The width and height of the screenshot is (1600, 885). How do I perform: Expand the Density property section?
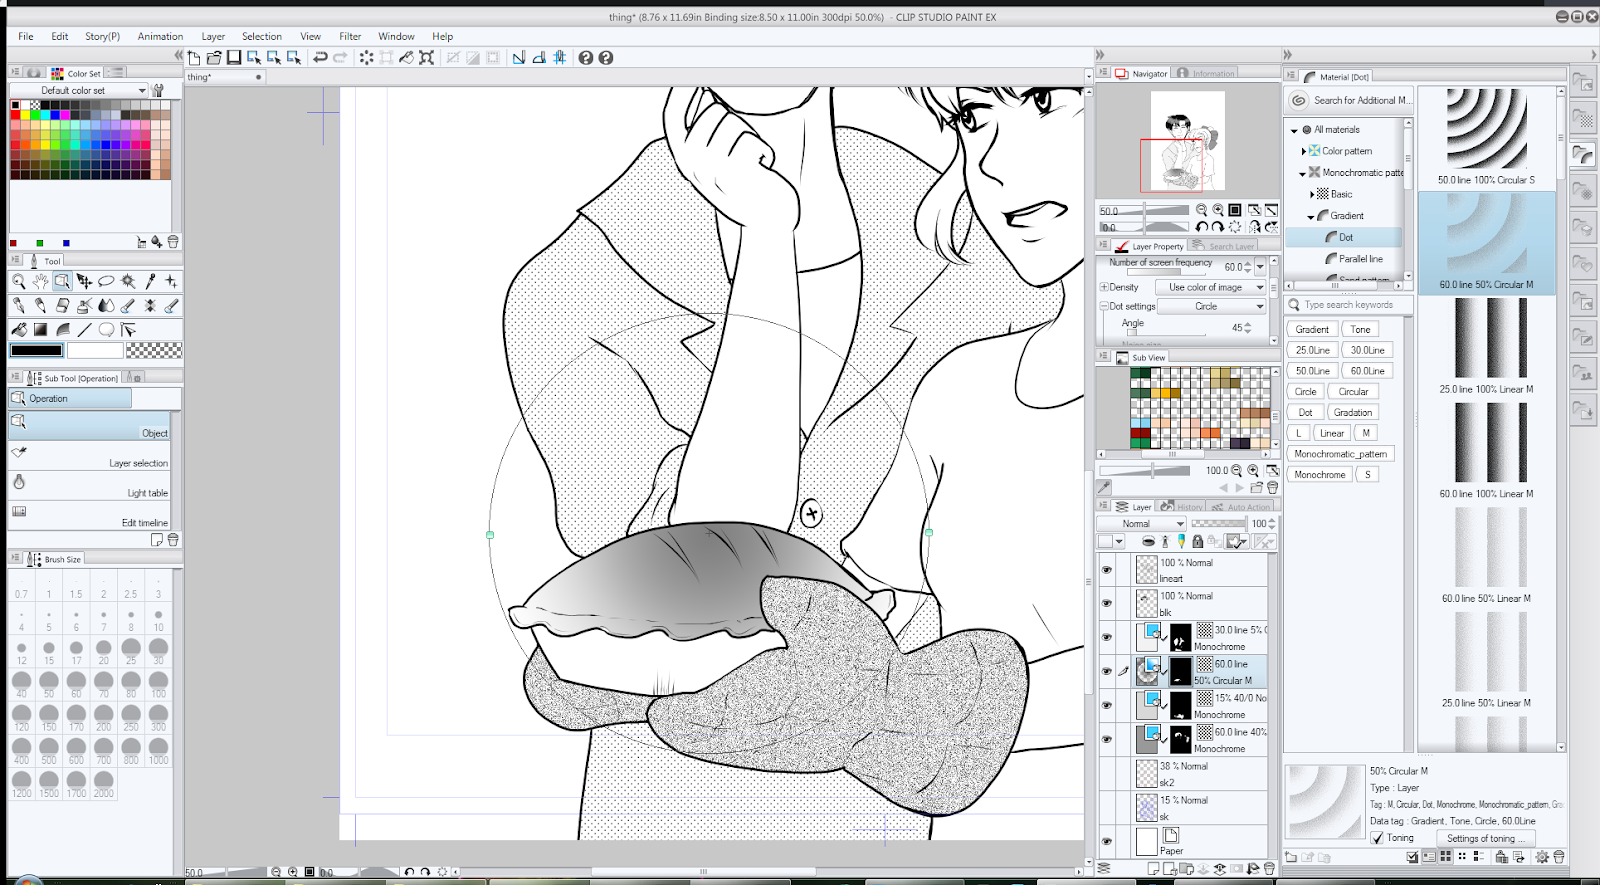coord(1104,287)
